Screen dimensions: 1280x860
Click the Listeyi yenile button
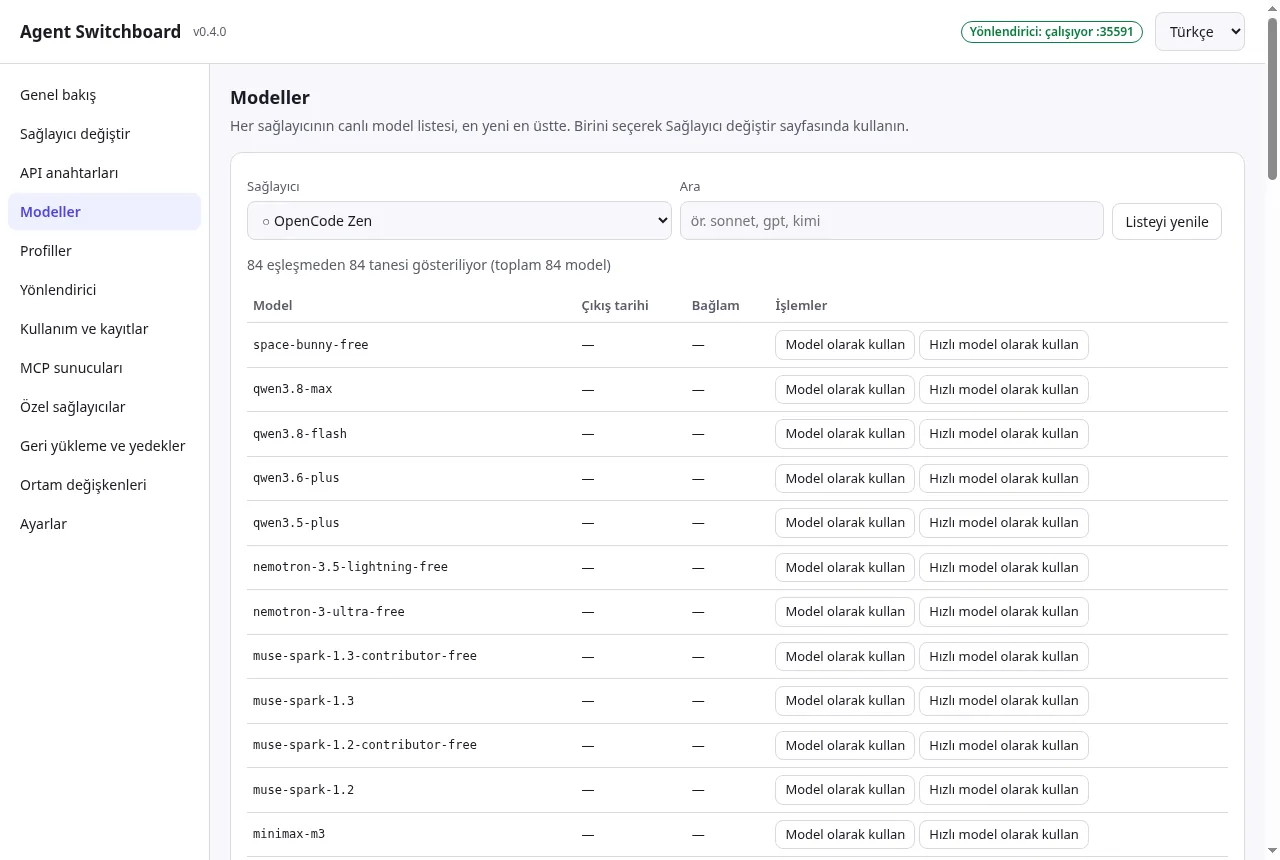click(x=1167, y=221)
